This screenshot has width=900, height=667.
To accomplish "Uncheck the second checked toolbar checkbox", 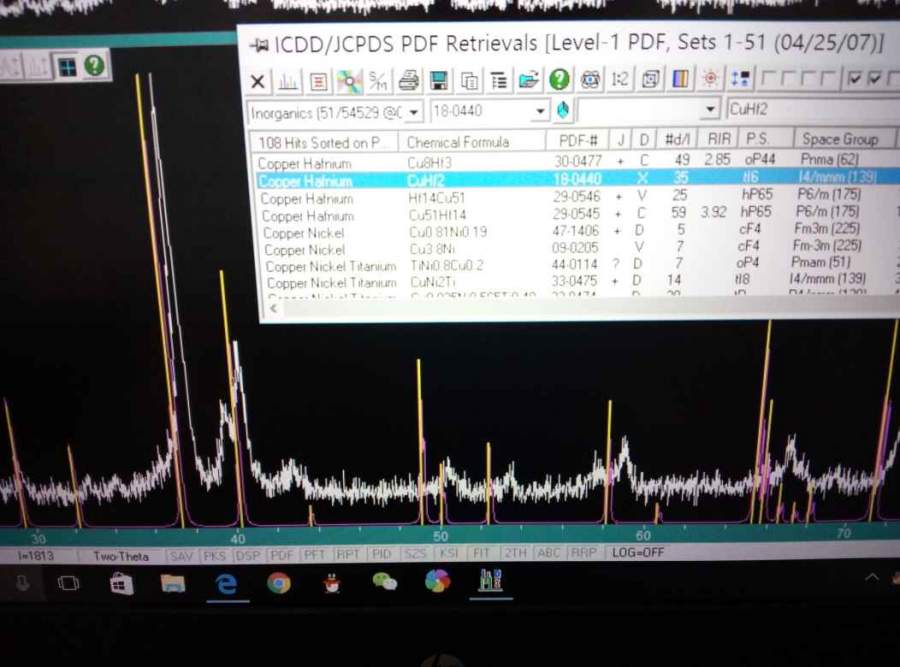I will tap(874, 77).
